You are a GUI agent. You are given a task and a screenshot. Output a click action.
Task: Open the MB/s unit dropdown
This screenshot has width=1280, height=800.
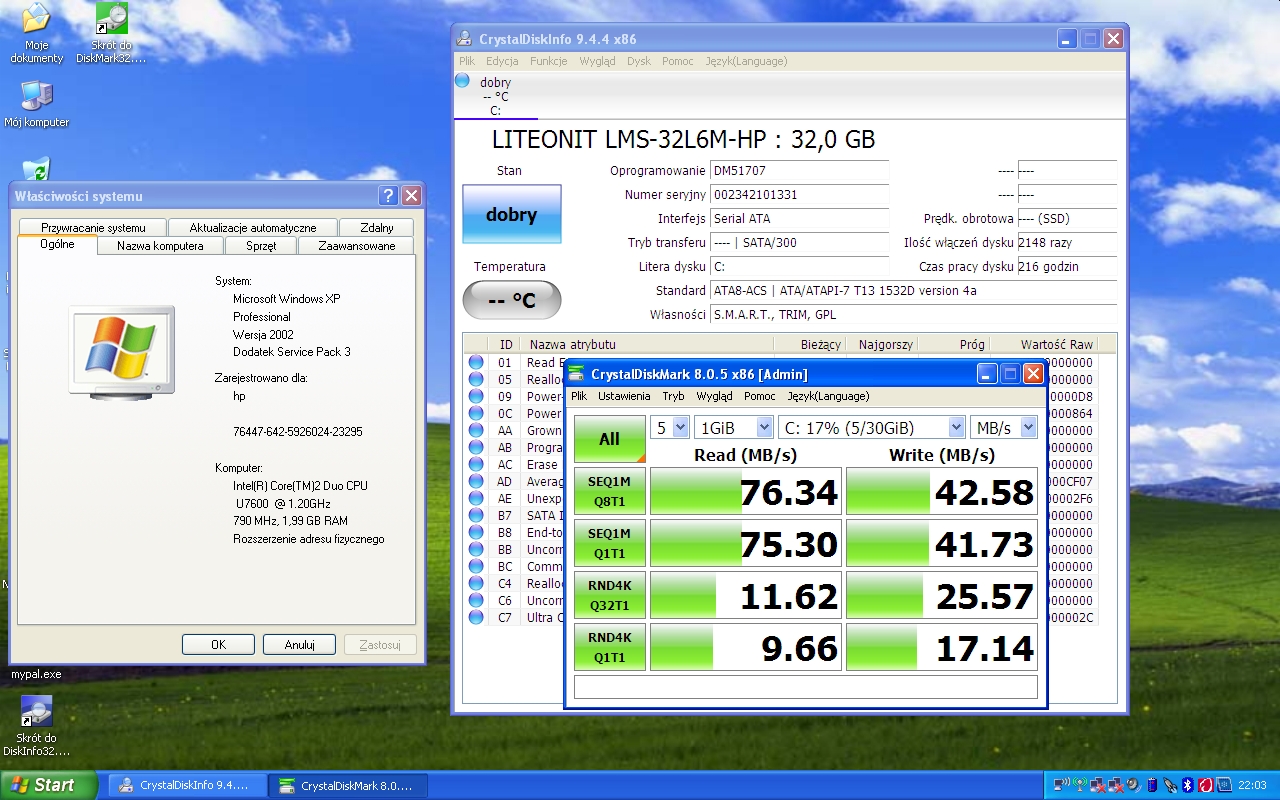click(1003, 428)
